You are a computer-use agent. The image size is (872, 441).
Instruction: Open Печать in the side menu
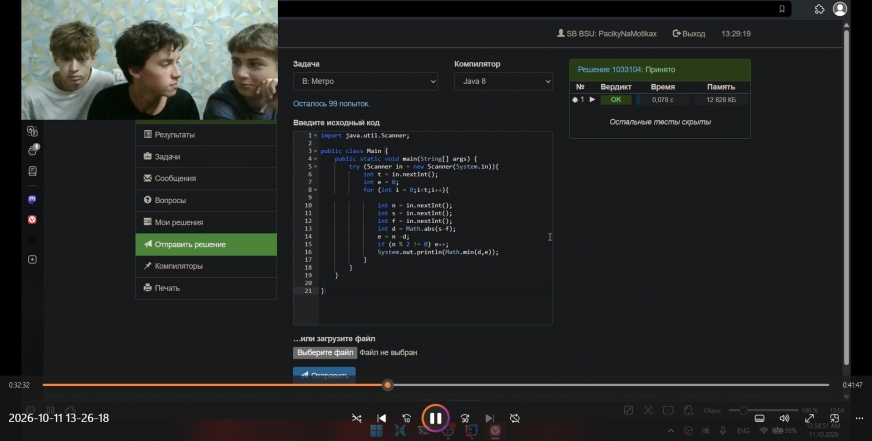tap(206, 288)
